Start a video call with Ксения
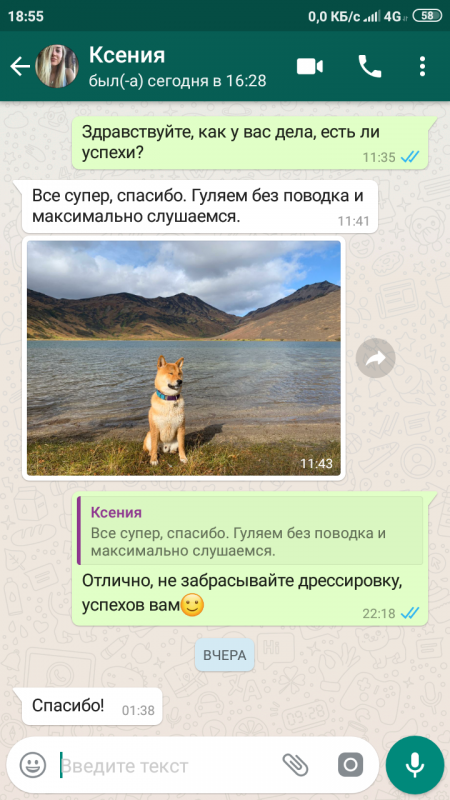450x800 pixels. pos(310,67)
